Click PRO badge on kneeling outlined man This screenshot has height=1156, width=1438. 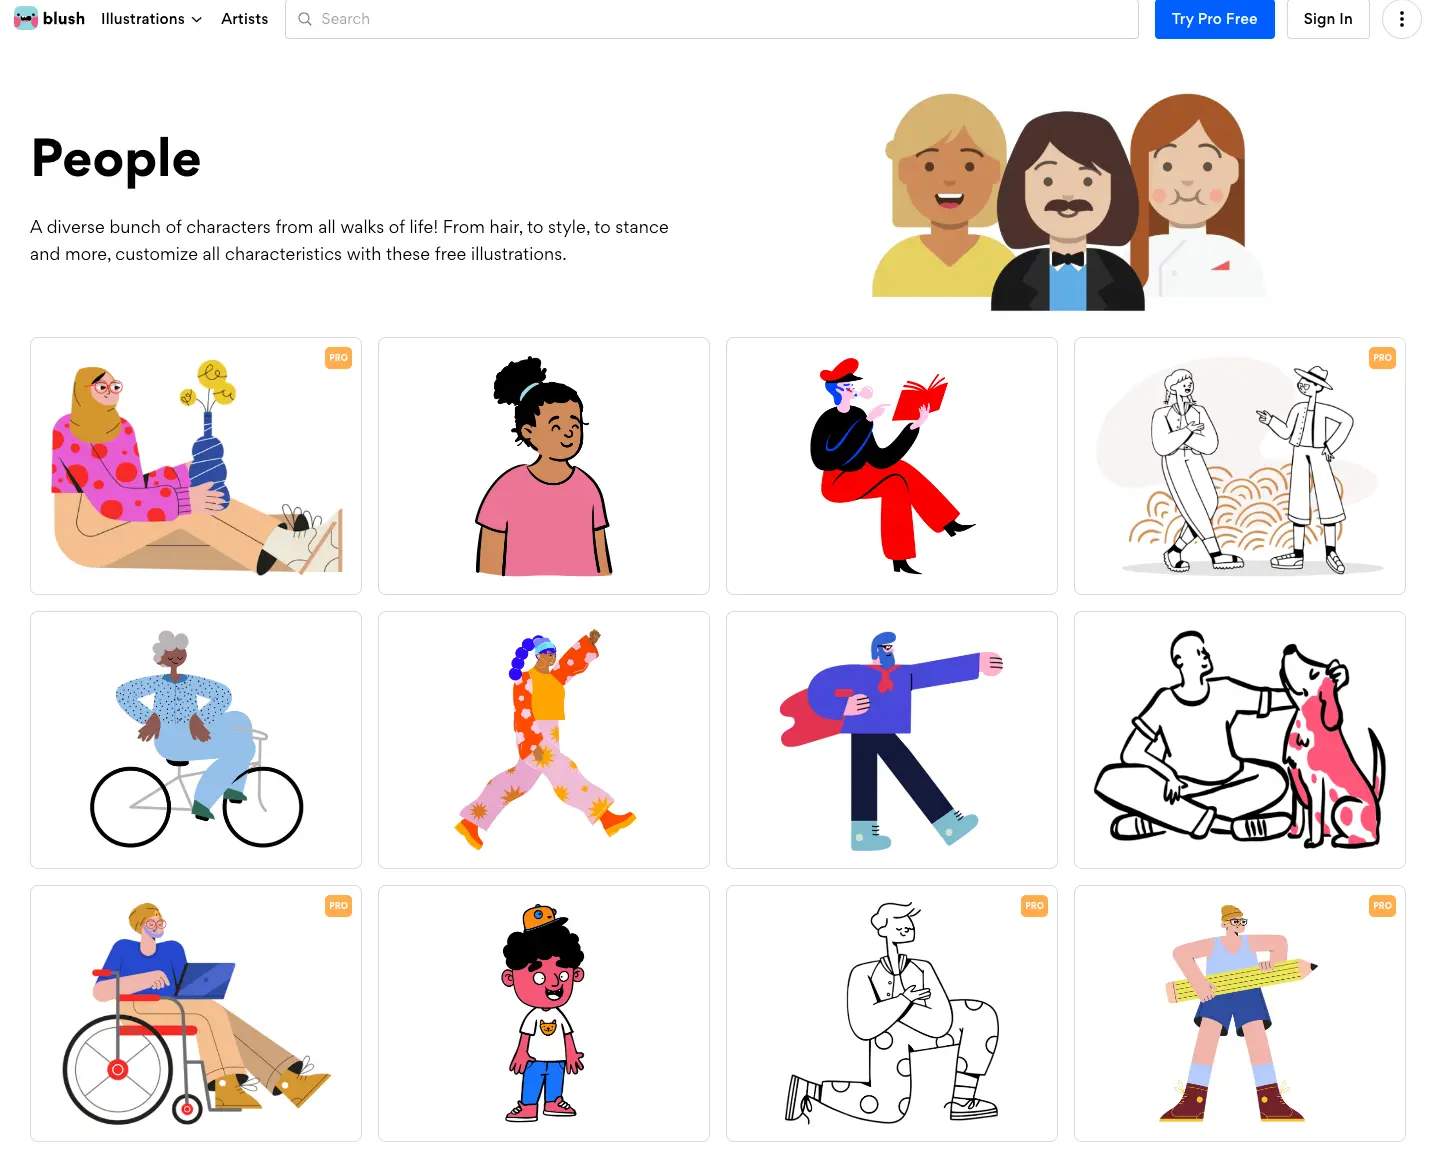point(1034,906)
